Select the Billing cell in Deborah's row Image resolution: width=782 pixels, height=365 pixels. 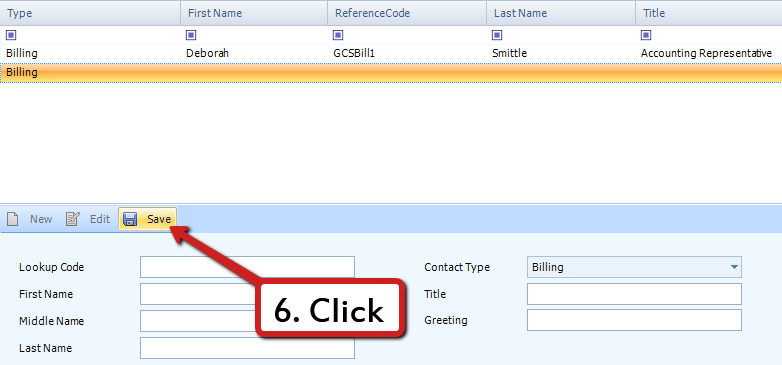tap(22, 53)
